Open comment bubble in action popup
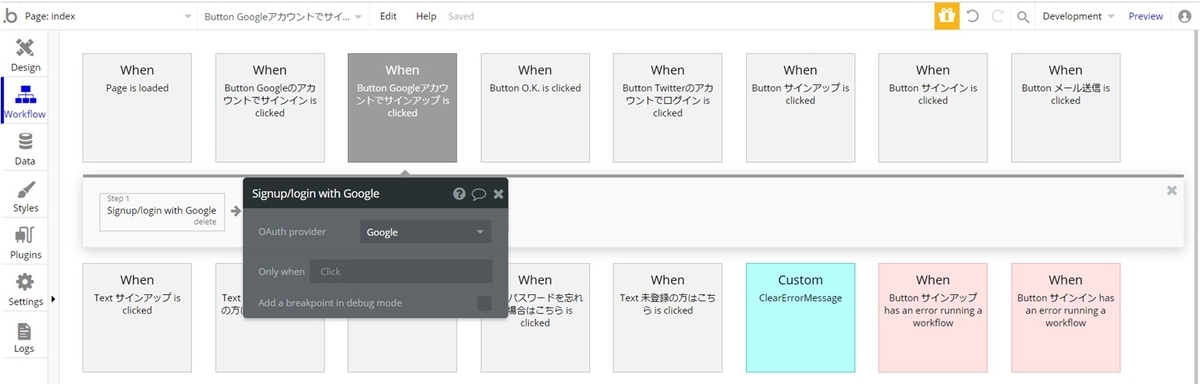This screenshot has height=384, width=1200. pos(479,193)
